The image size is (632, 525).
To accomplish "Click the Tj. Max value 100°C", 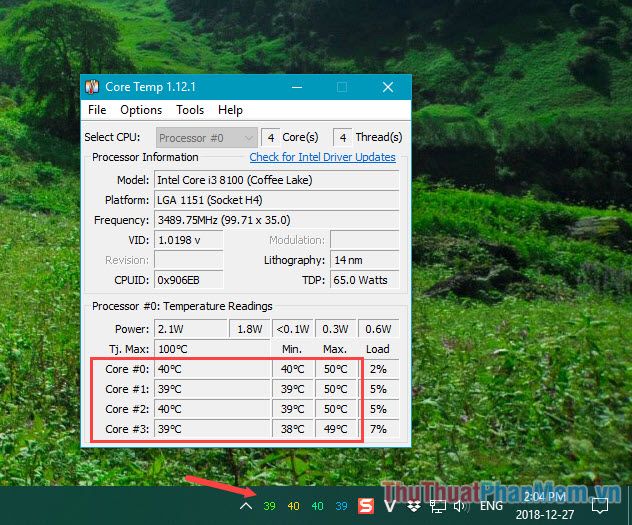I will point(212,349).
